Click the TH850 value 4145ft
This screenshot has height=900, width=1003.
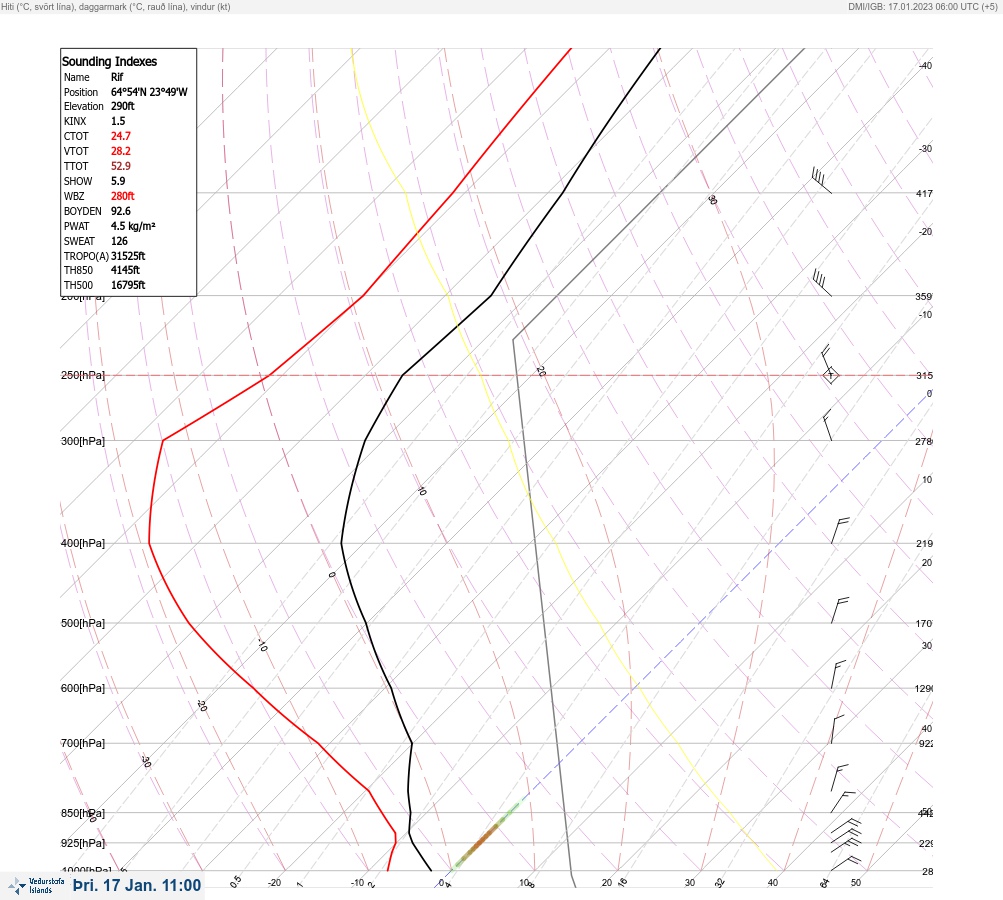click(125, 270)
